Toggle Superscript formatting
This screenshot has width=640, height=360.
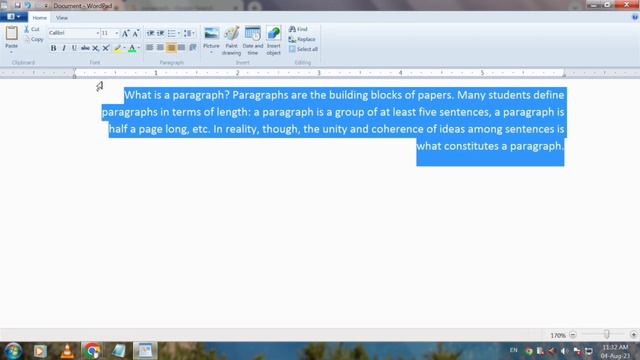tap(106, 48)
